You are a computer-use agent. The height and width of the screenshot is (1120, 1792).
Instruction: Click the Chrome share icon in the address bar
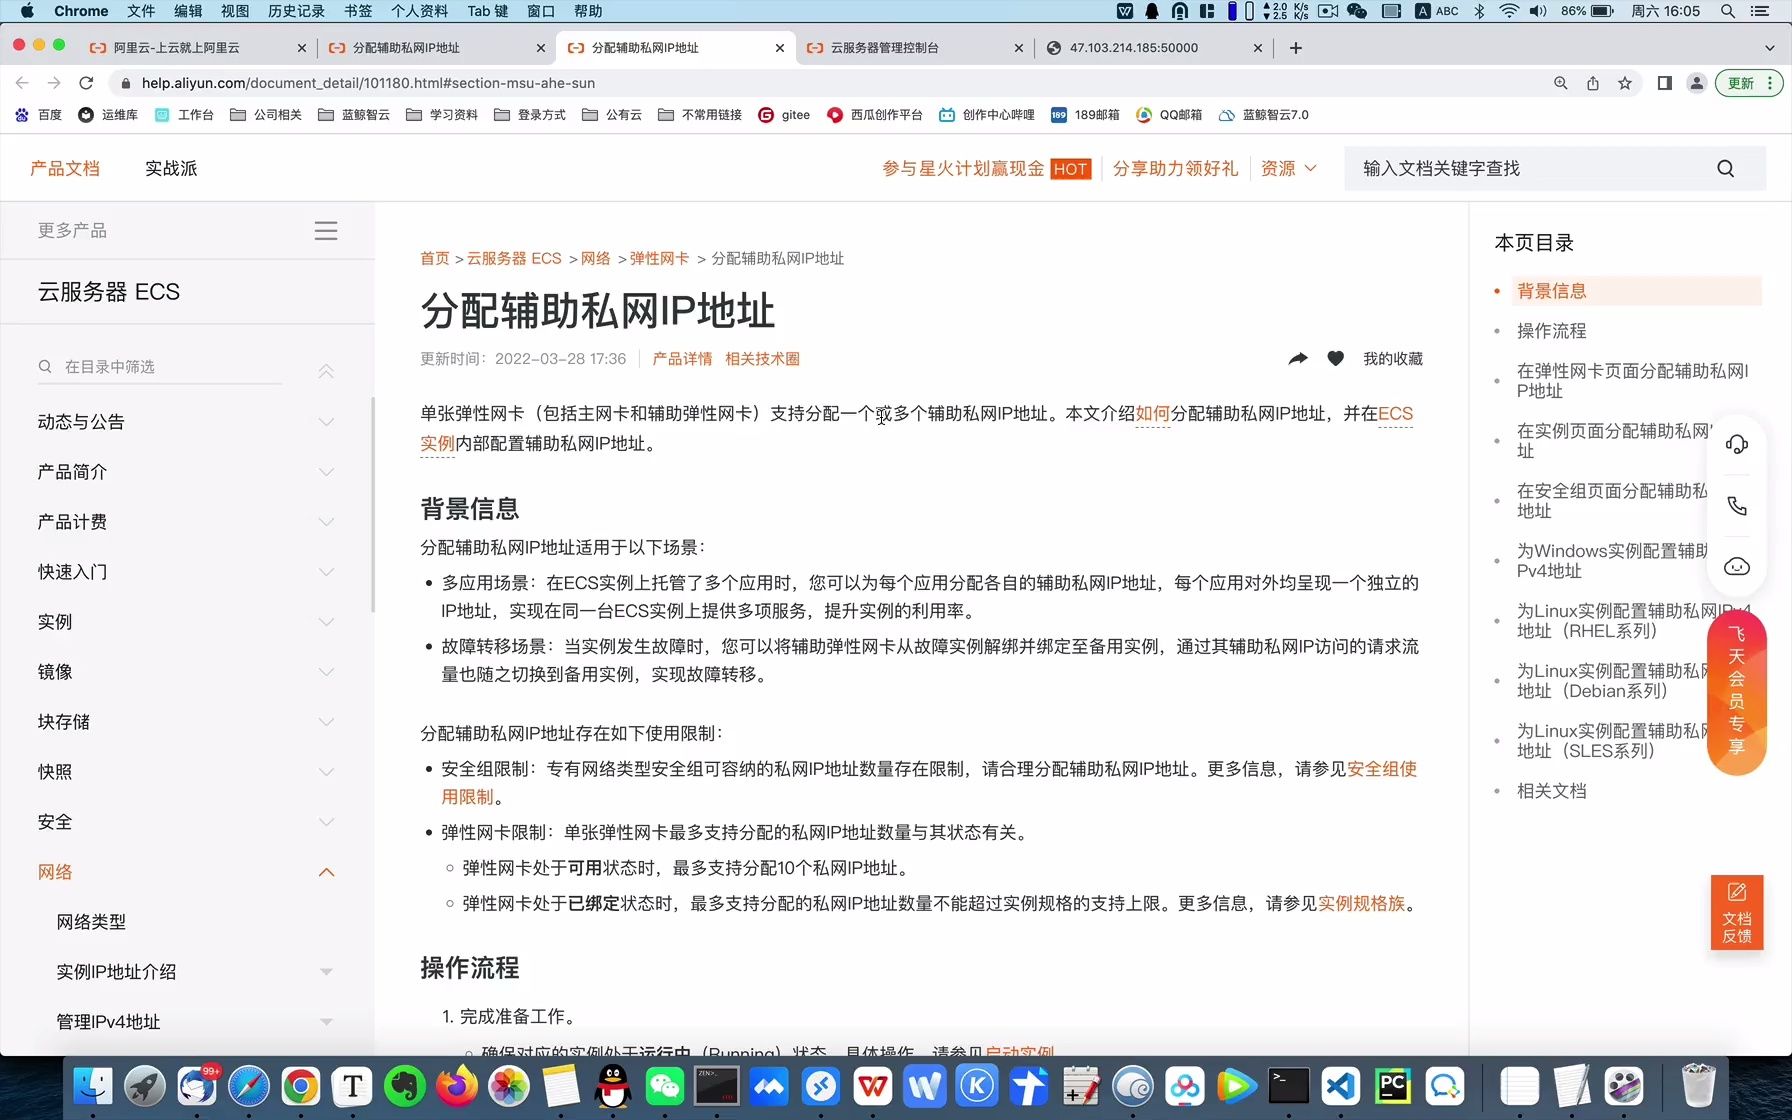1593,83
